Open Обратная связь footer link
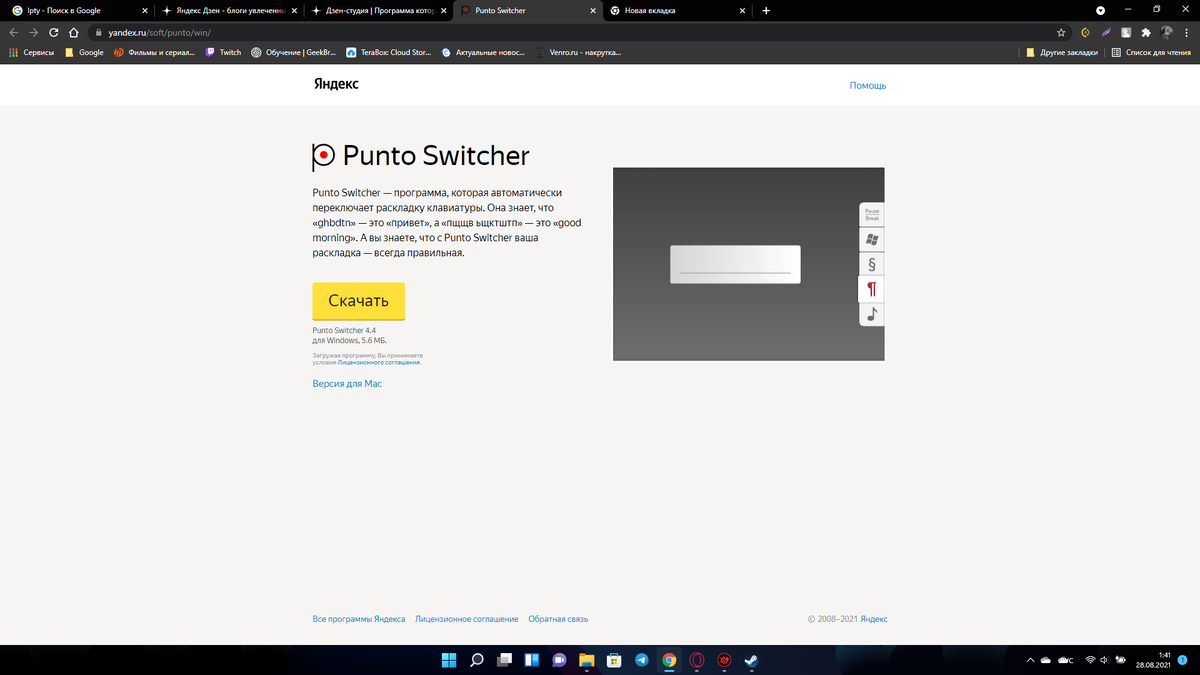The width and height of the screenshot is (1200, 675). click(x=558, y=619)
